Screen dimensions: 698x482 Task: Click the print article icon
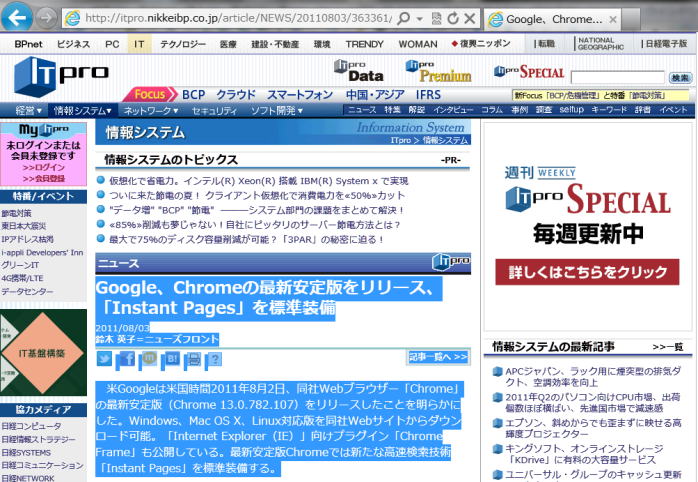194,358
